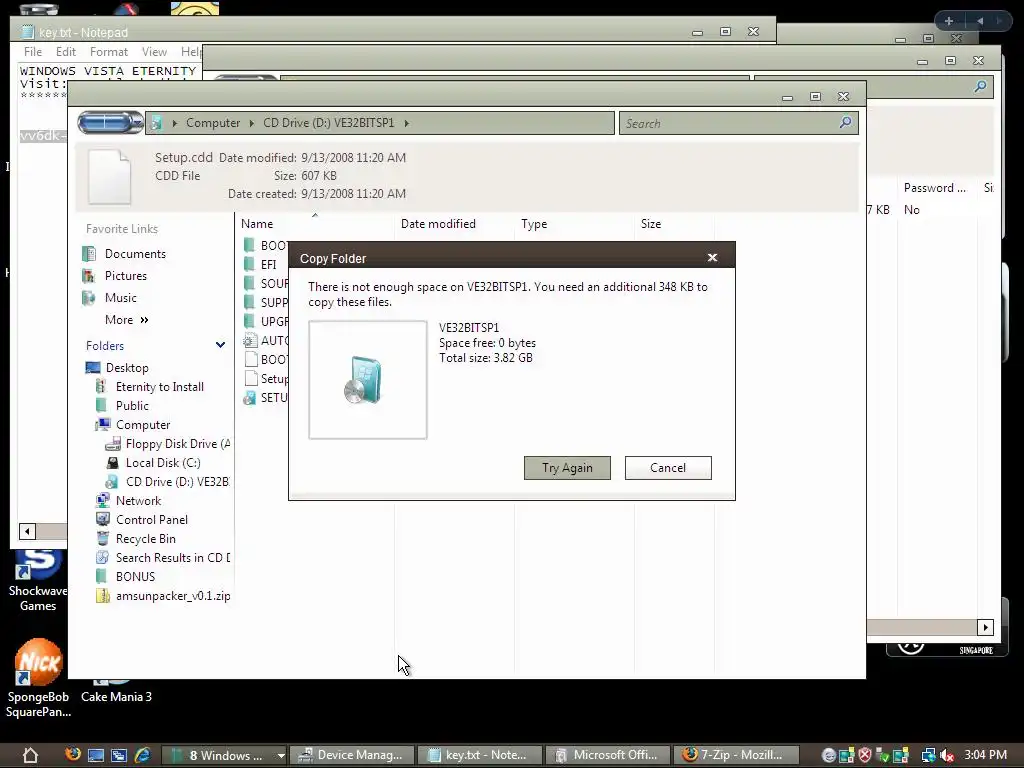
Task: Expand arrow after CD Drive breadcrumb
Action: click(406, 123)
